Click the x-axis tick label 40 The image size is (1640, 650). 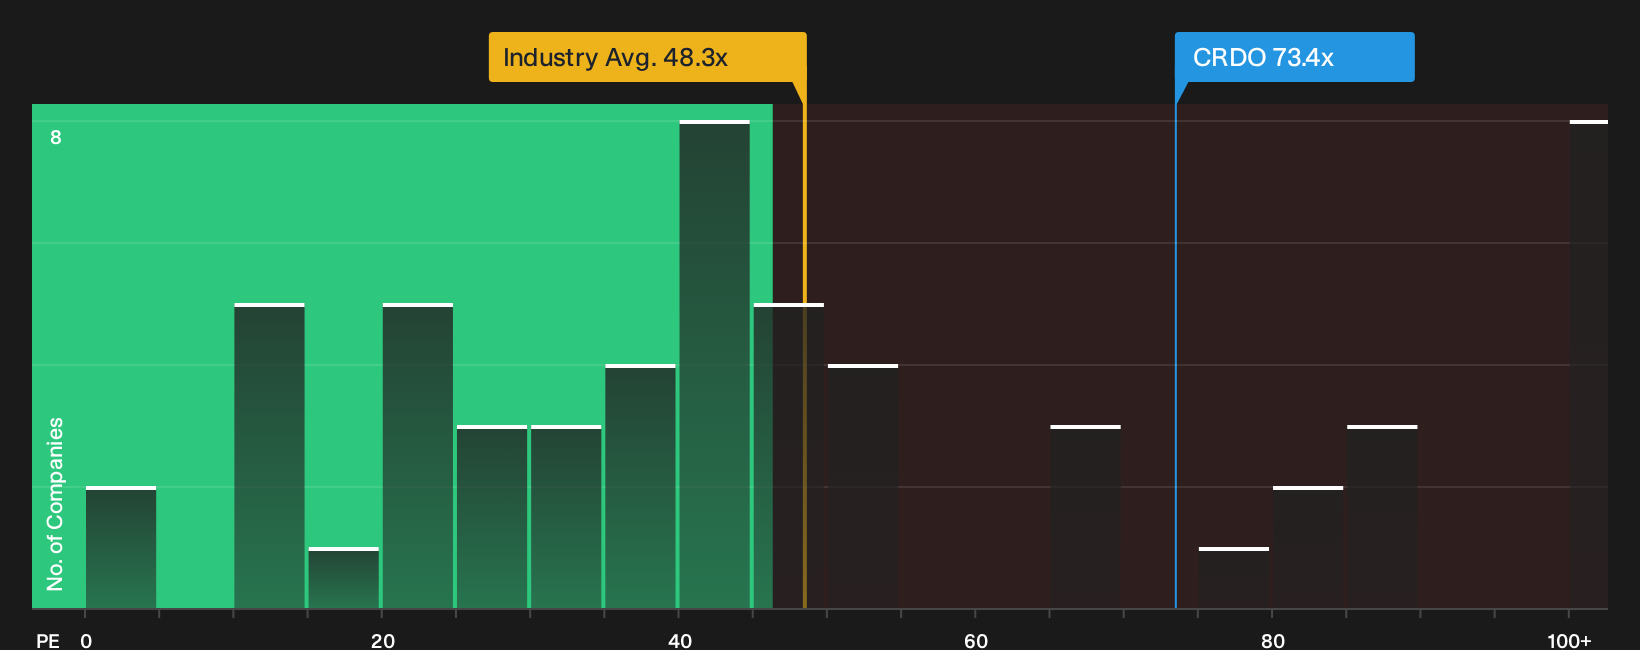[680, 640]
